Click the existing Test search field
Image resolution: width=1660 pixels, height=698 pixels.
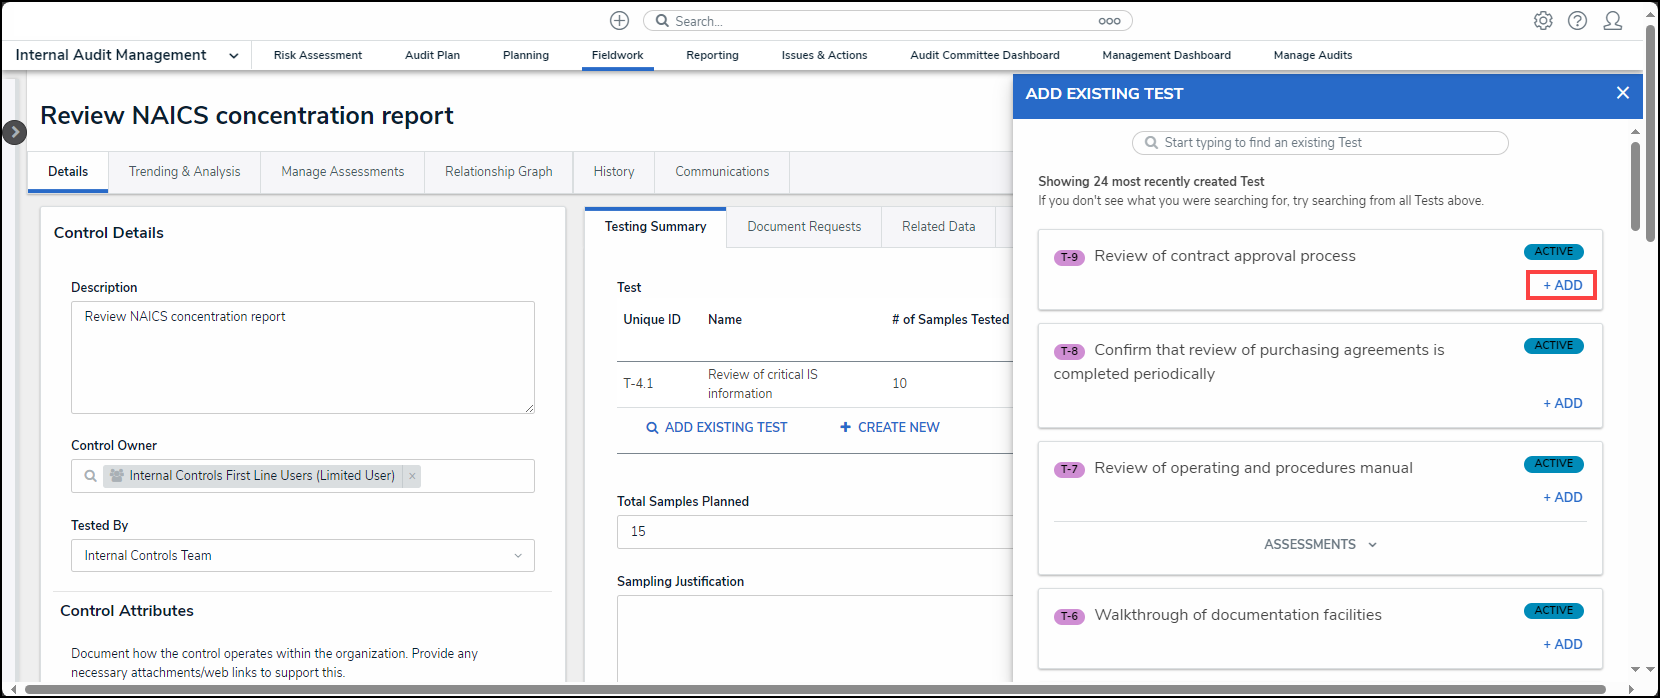(x=1320, y=143)
